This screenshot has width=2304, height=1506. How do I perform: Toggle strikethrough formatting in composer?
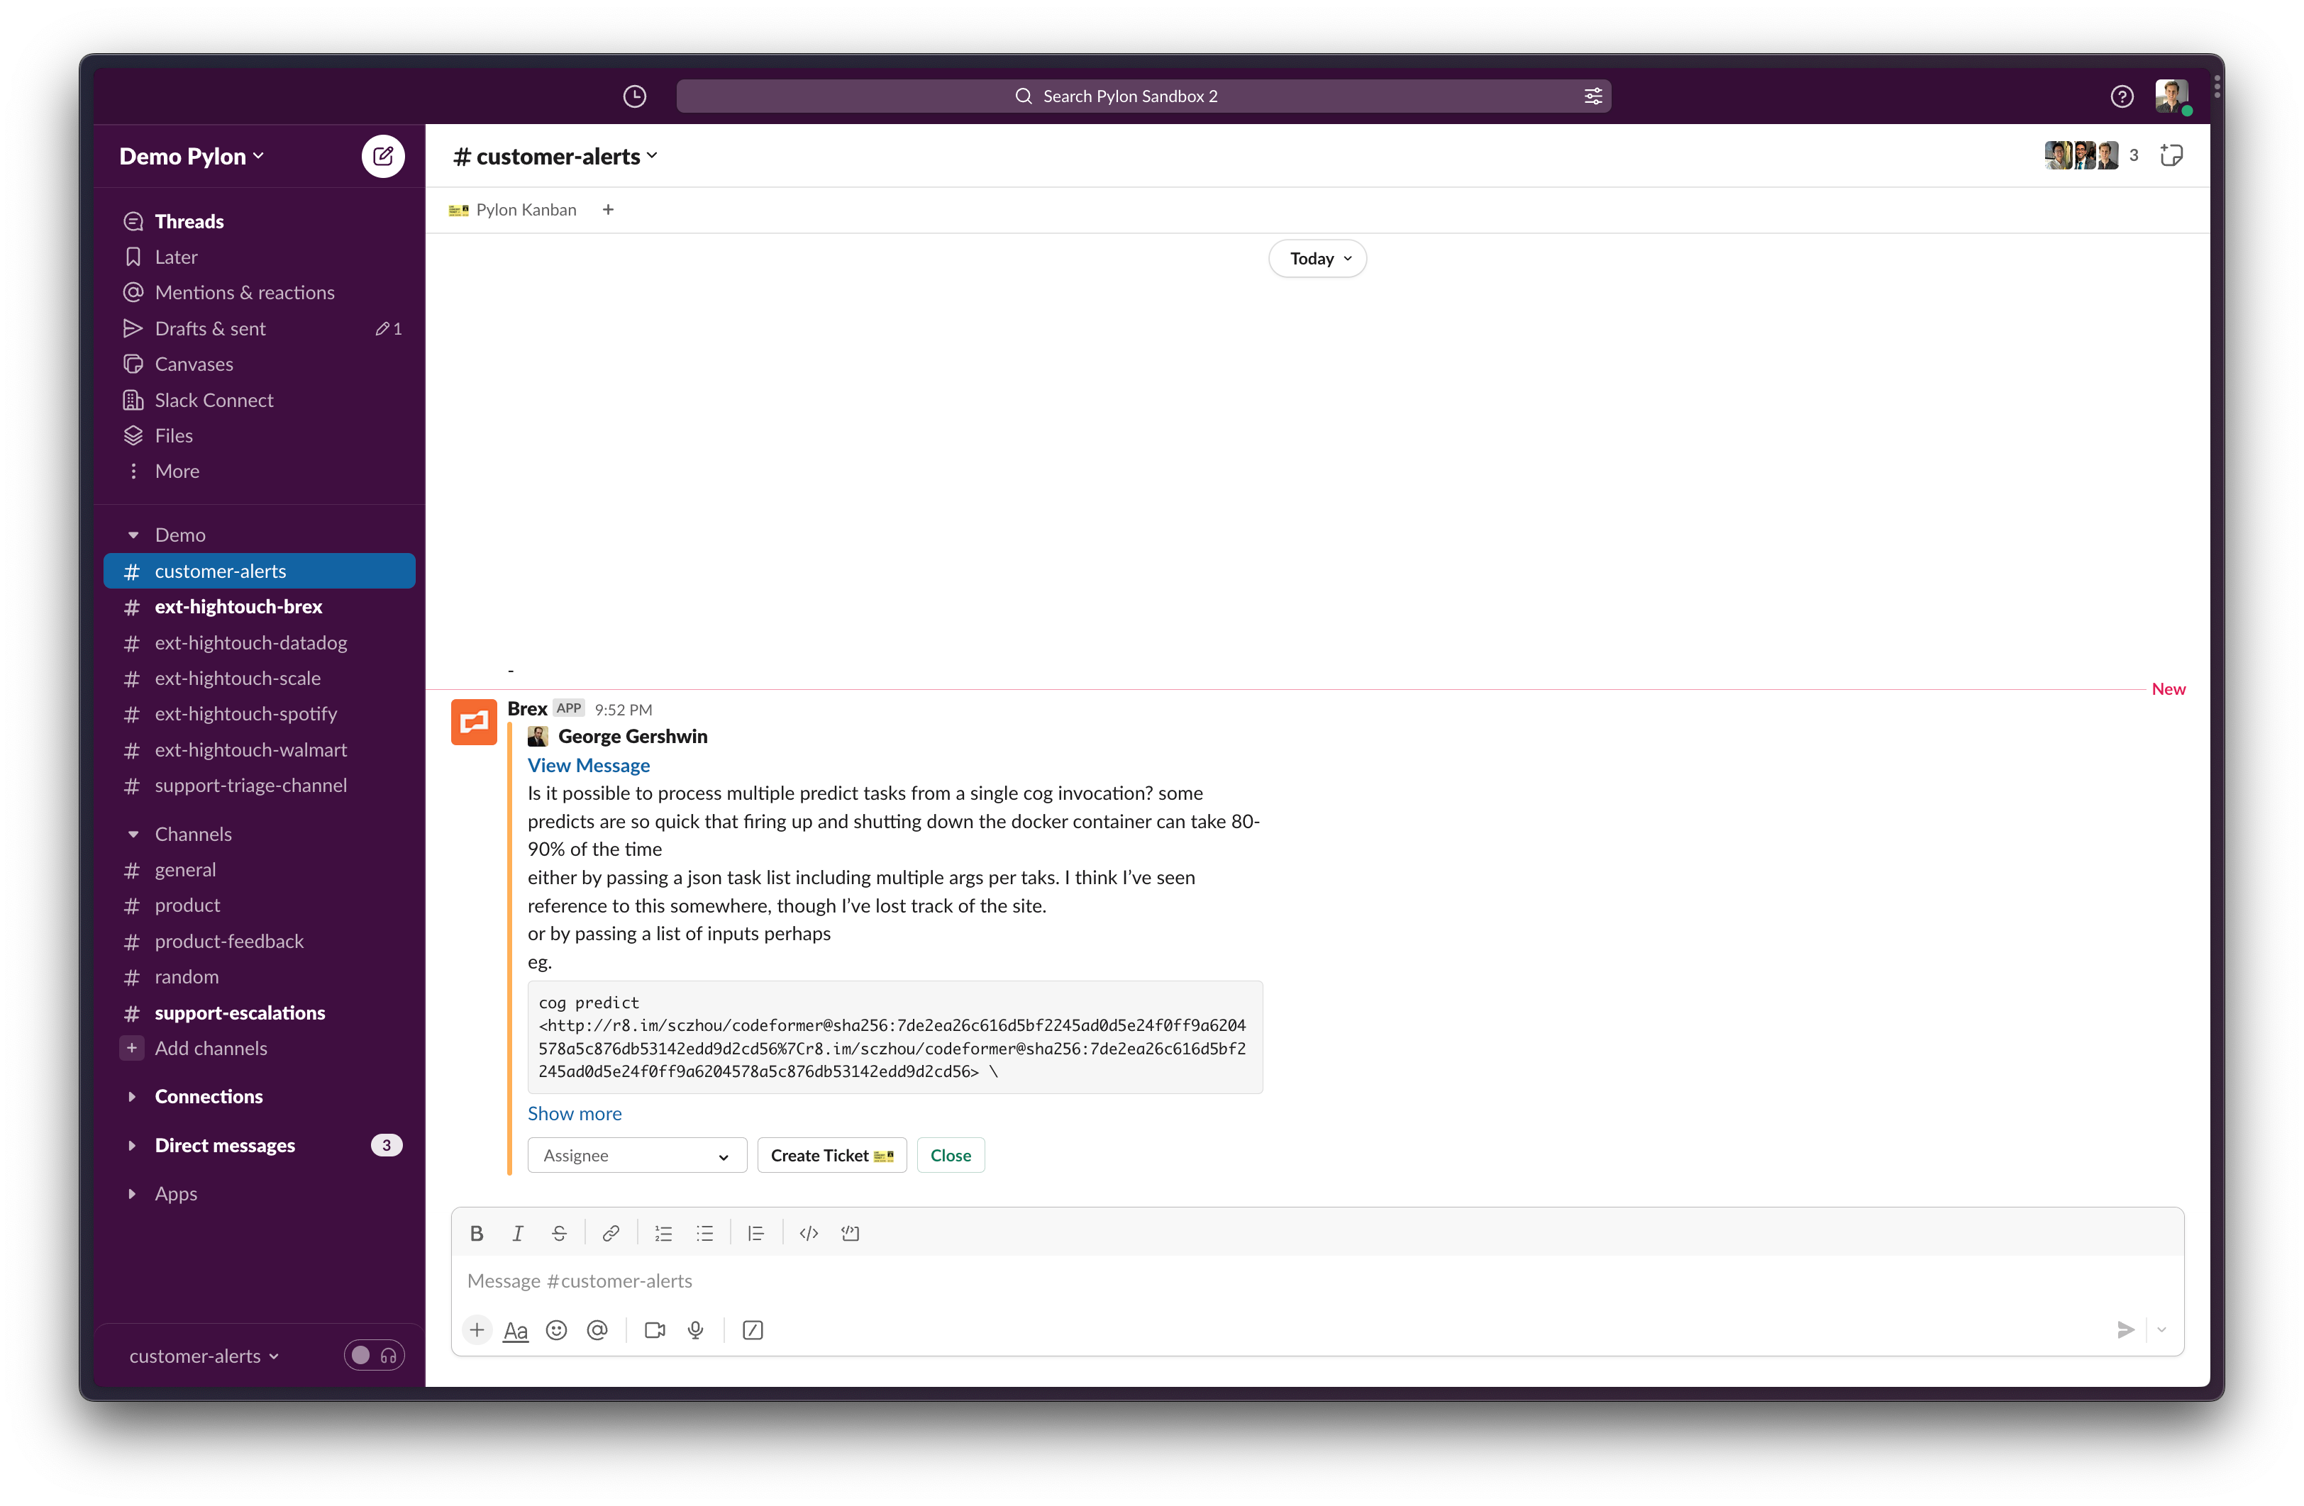pos(559,1233)
